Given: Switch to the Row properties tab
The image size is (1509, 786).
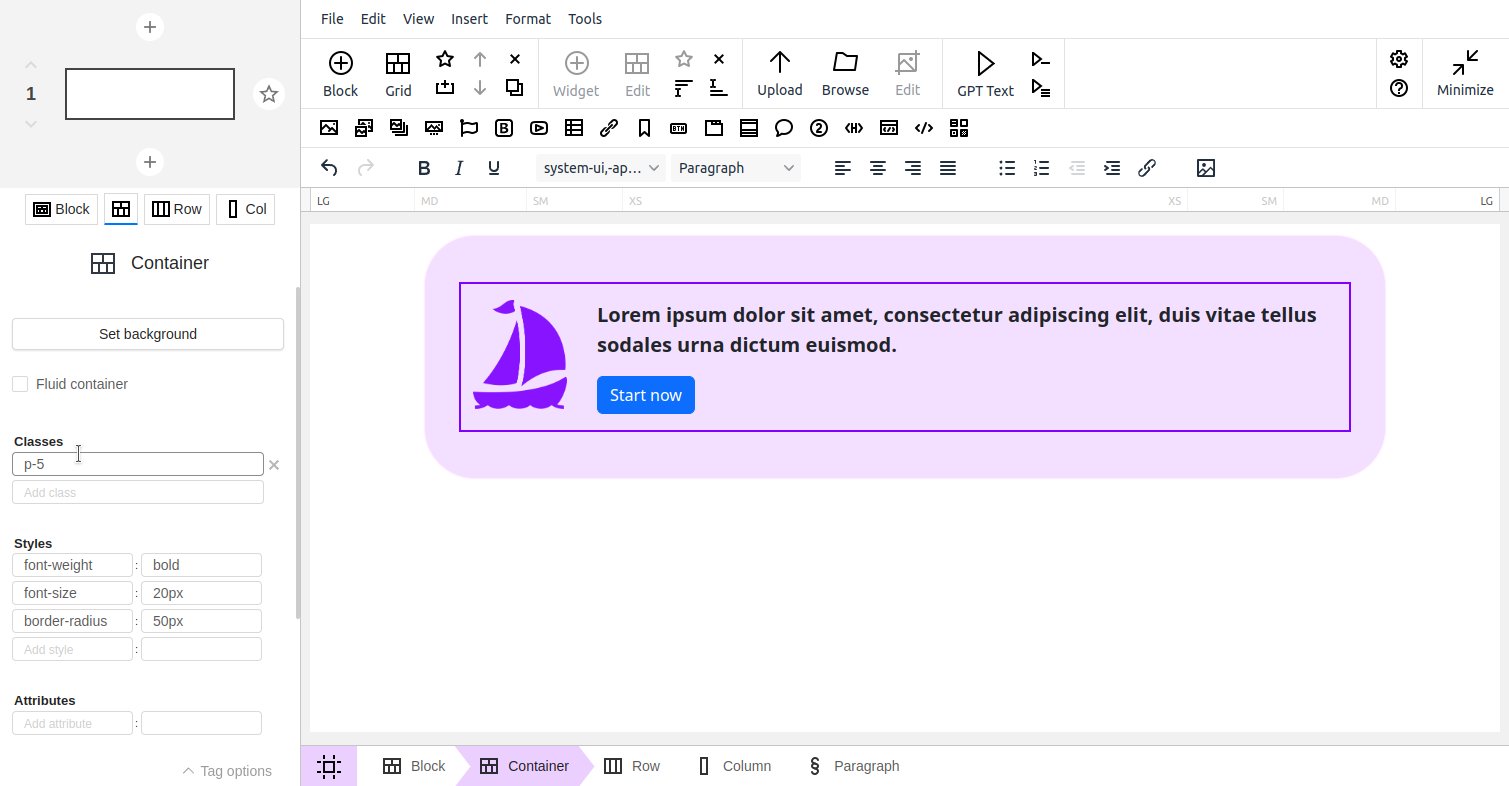Looking at the screenshot, I should 177,209.
